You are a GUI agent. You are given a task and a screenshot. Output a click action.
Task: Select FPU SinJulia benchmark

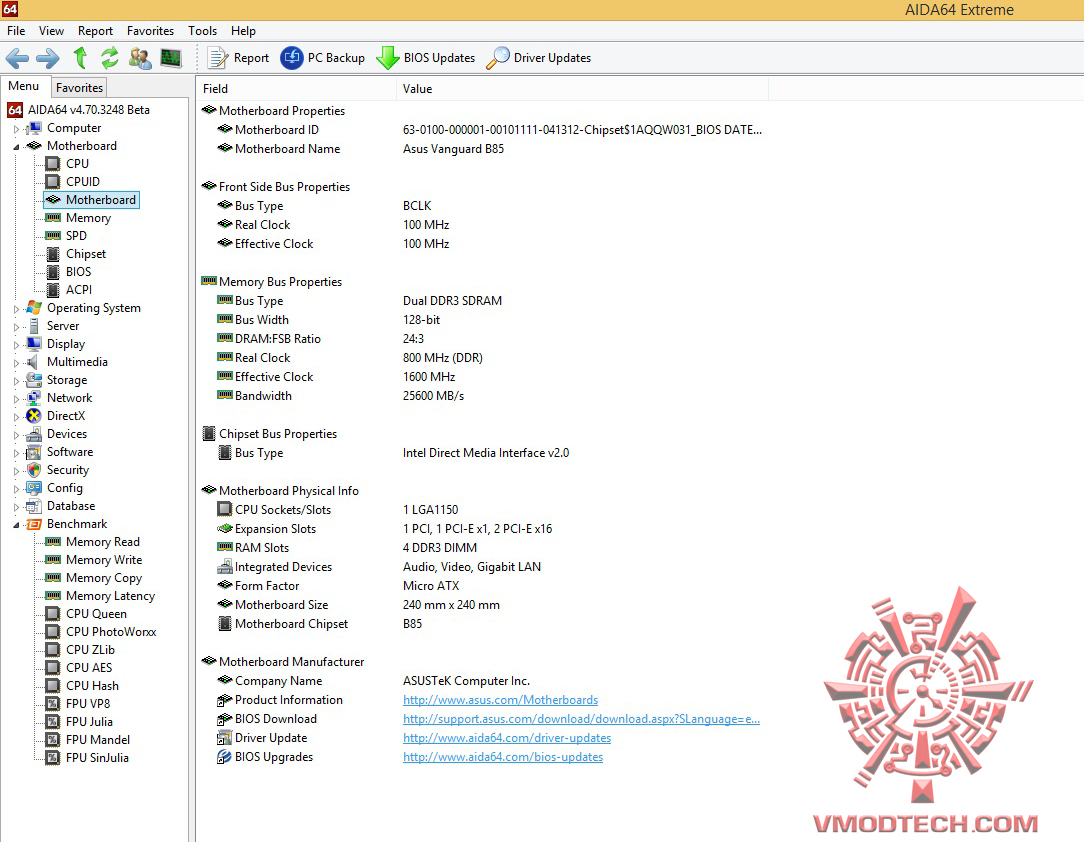pos(97,758)
